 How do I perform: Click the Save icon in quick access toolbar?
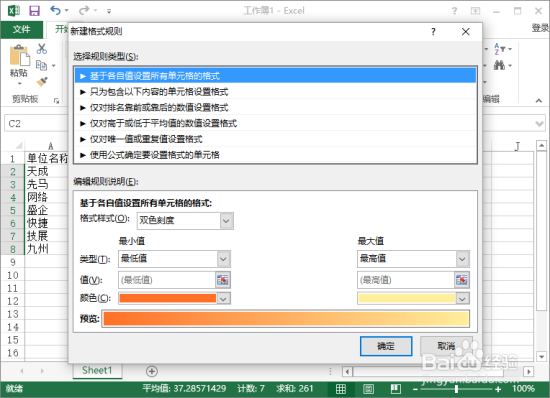34,11
